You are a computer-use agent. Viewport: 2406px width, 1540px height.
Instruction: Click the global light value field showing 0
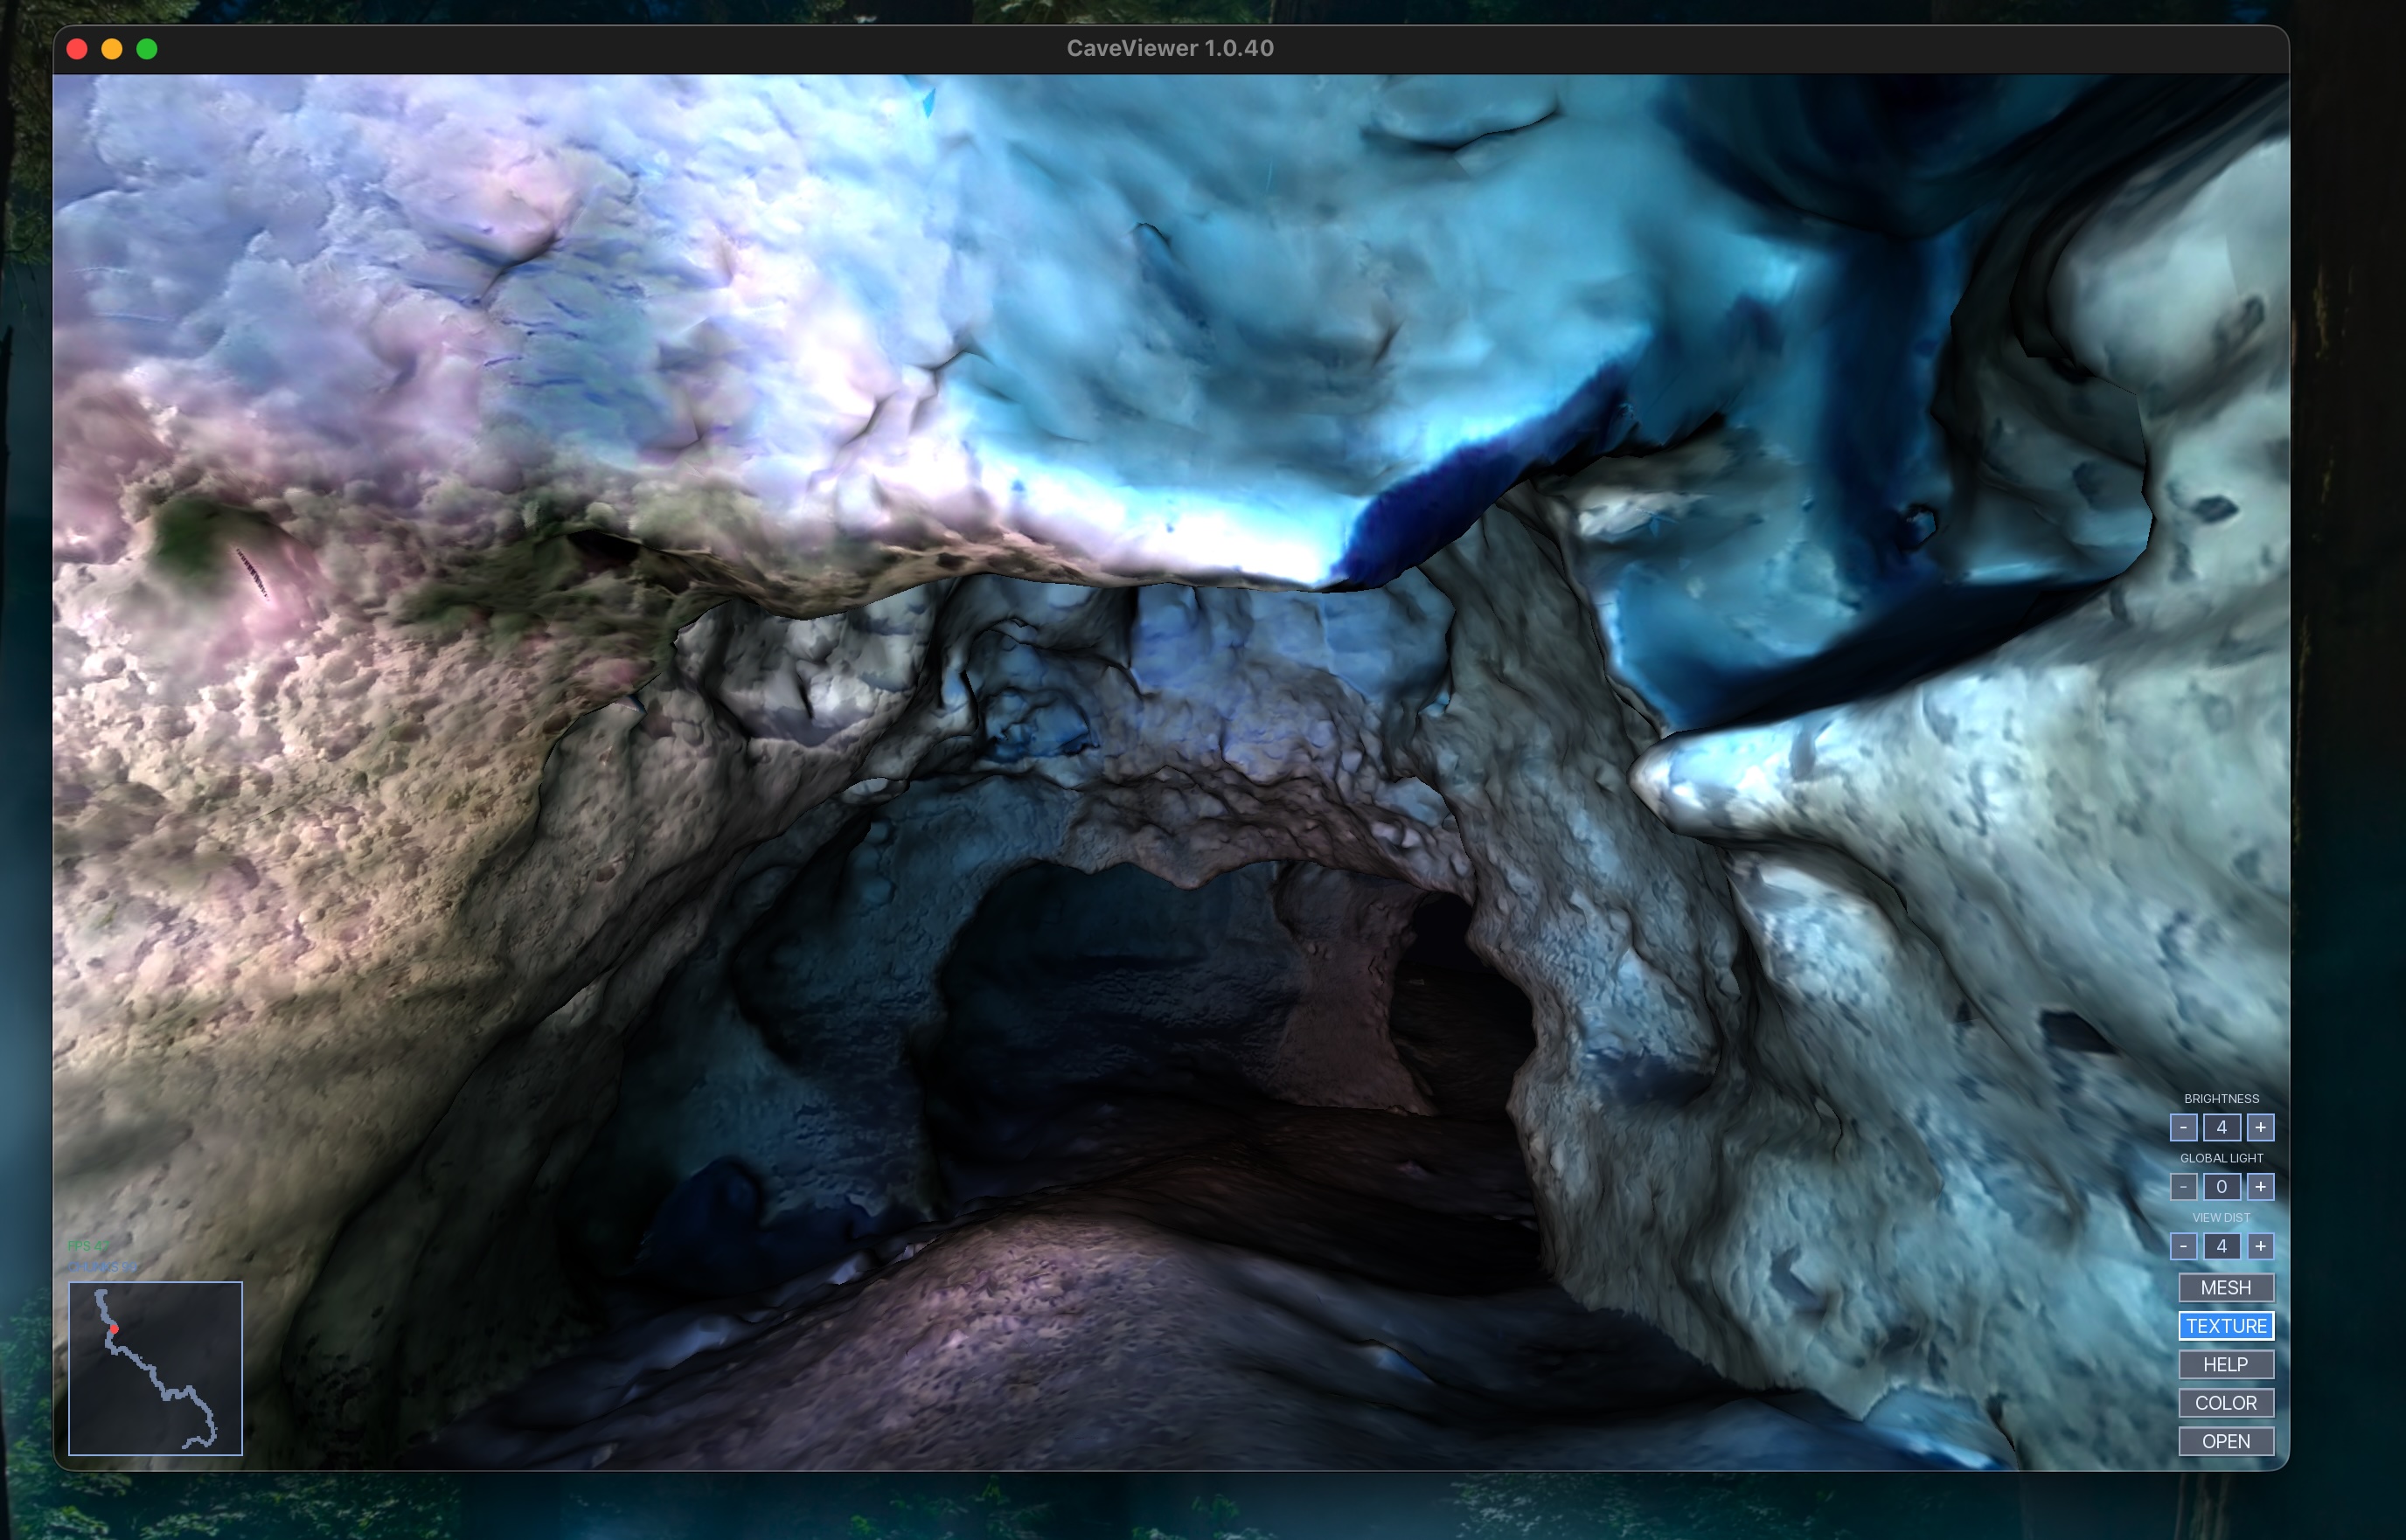coord(2222,1186)
